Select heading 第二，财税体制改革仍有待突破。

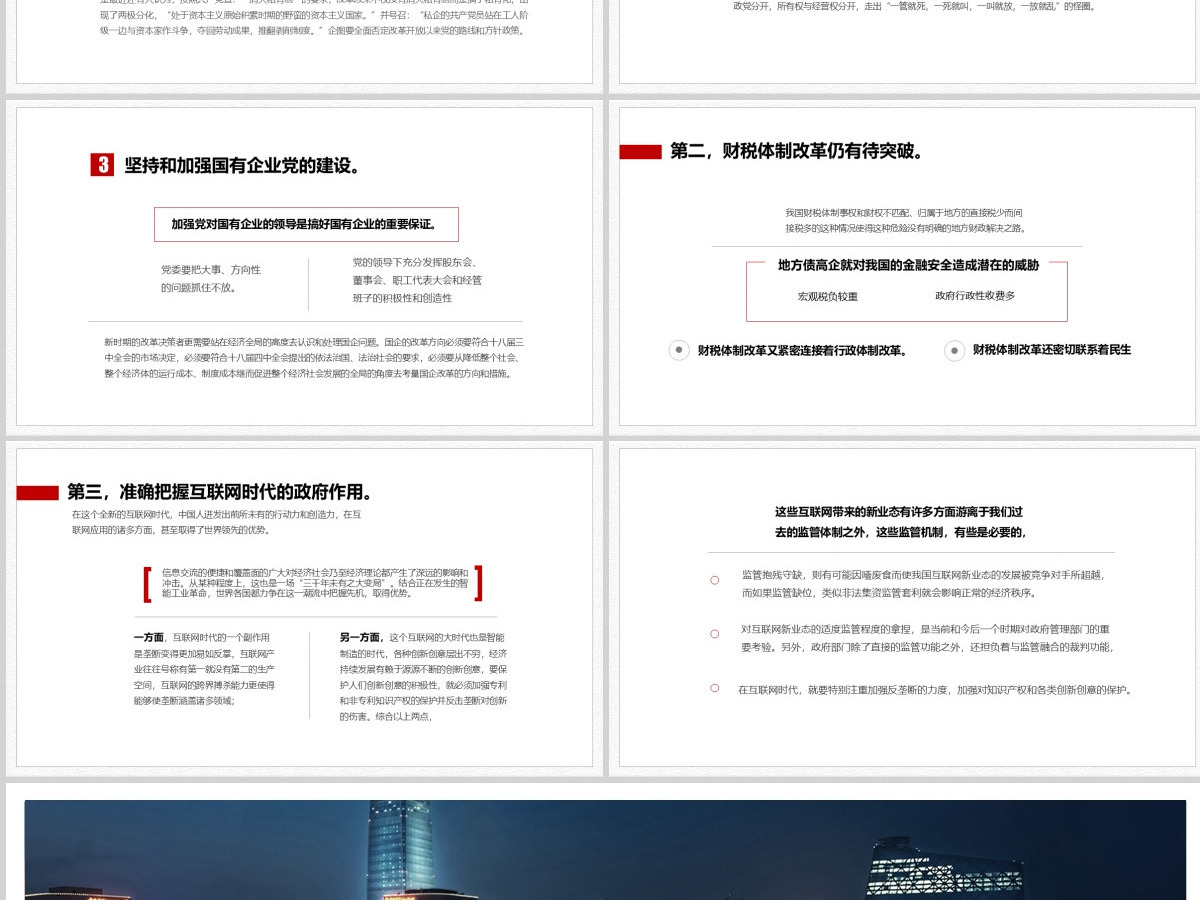coord(797,152)
